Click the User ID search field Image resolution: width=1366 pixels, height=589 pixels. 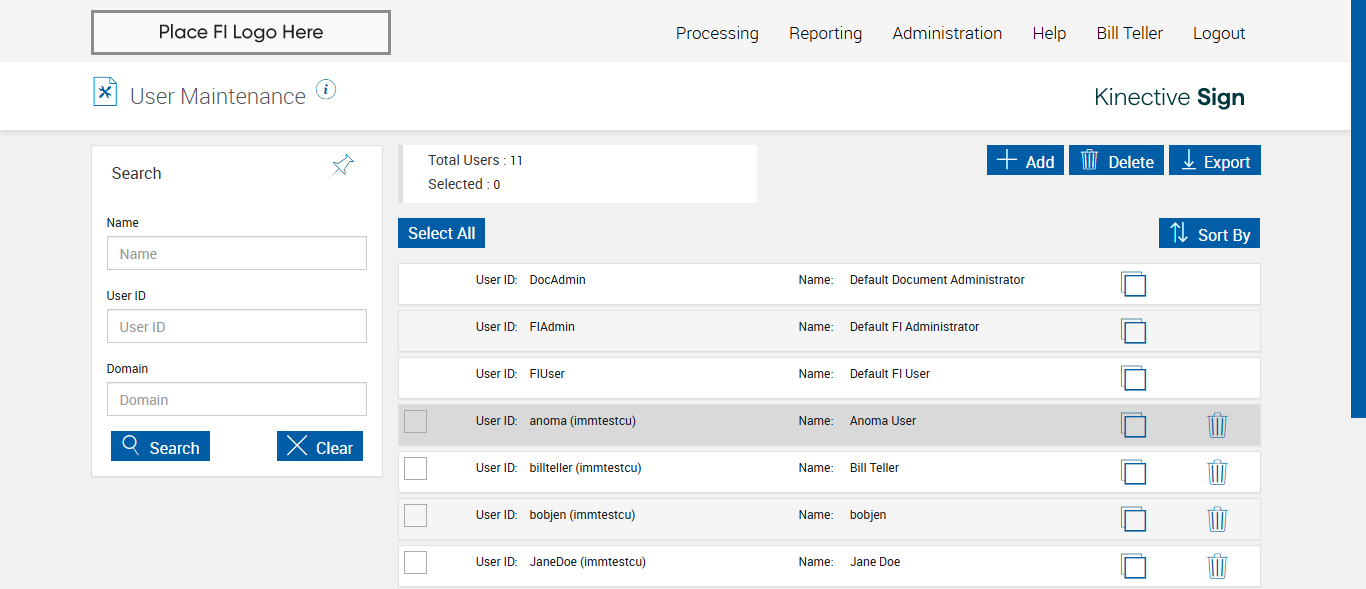[x=237, y=327]
